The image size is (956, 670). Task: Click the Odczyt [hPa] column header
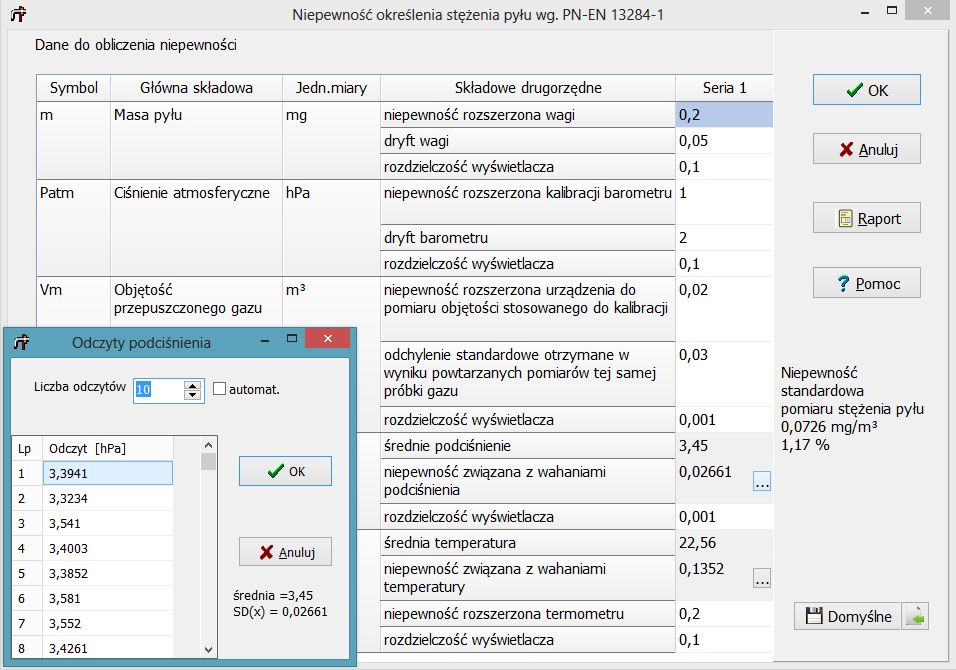(108, 448)
